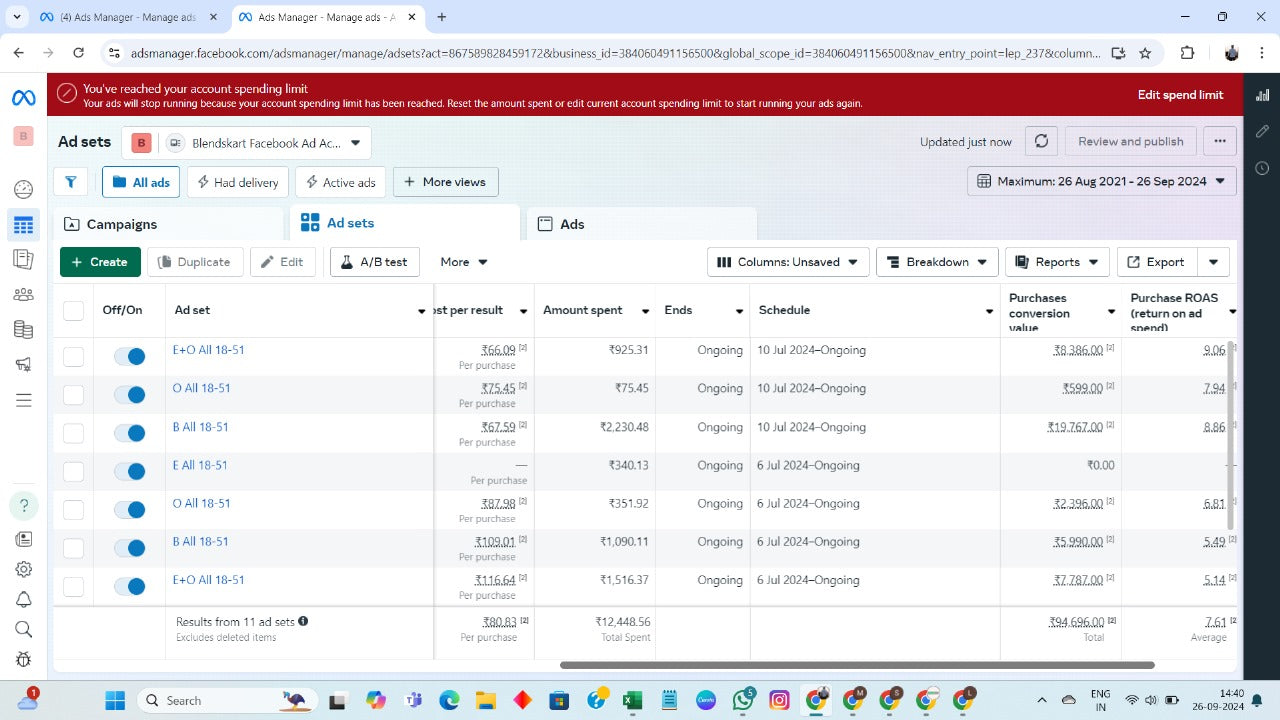
Task: Expand the Breakdown dropdown
Action: pos(937,262)
